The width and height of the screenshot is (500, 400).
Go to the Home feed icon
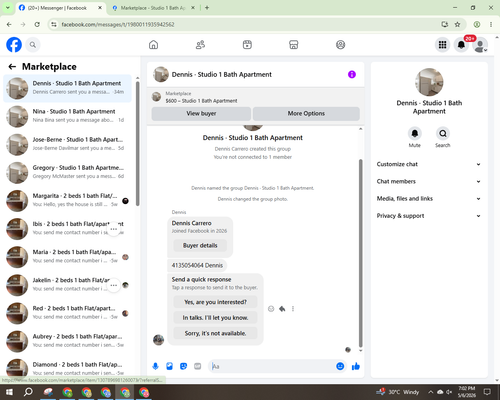coord(153,45)
